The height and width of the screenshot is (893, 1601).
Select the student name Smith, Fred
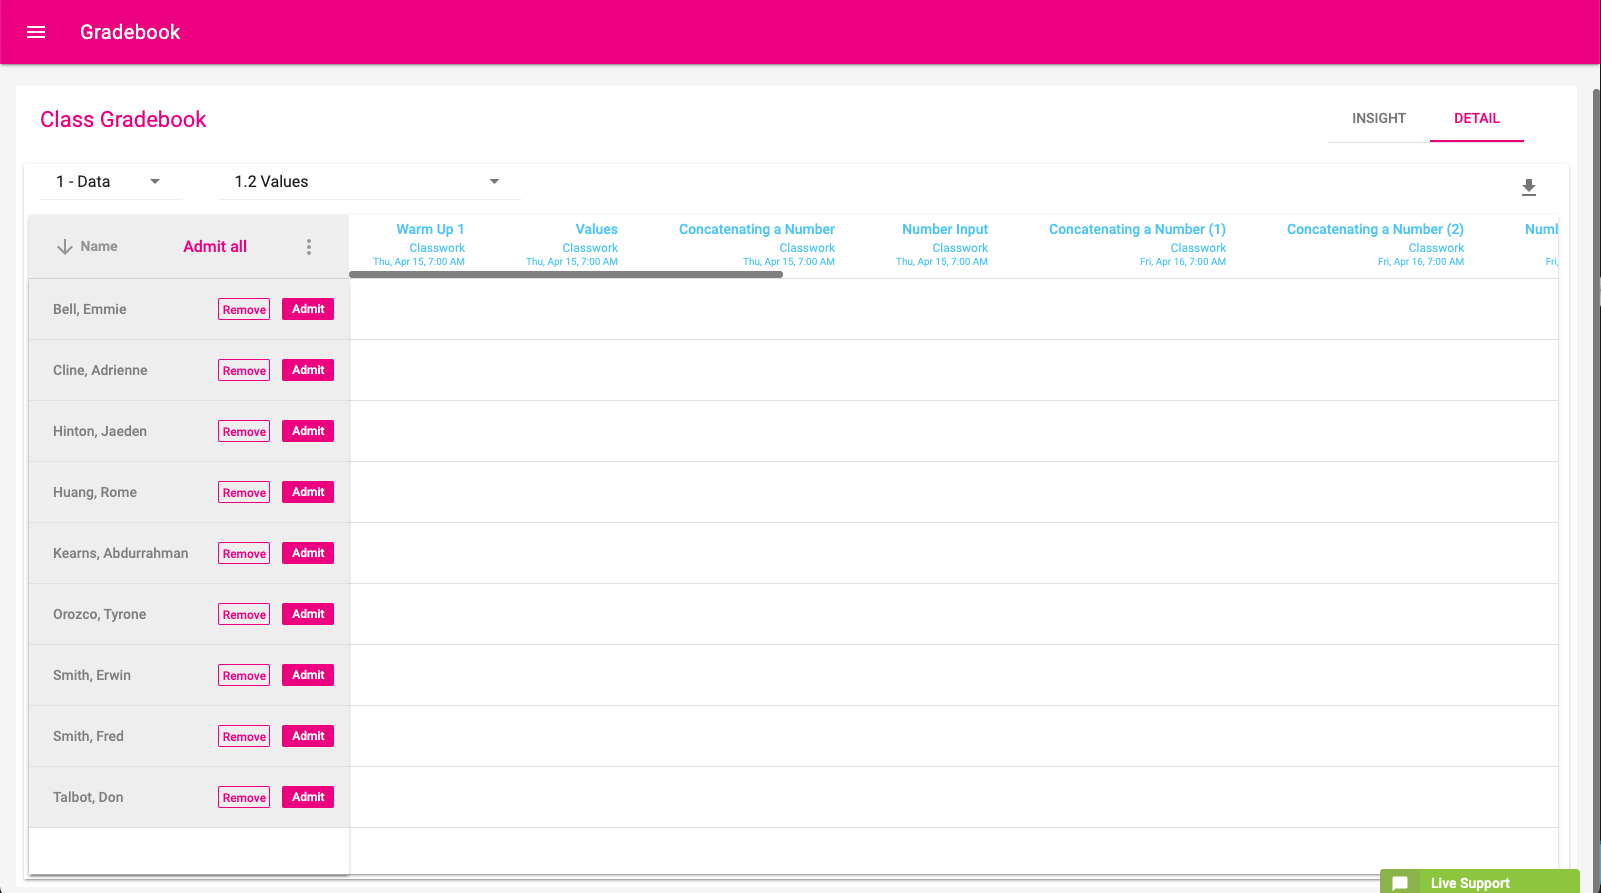88,737
